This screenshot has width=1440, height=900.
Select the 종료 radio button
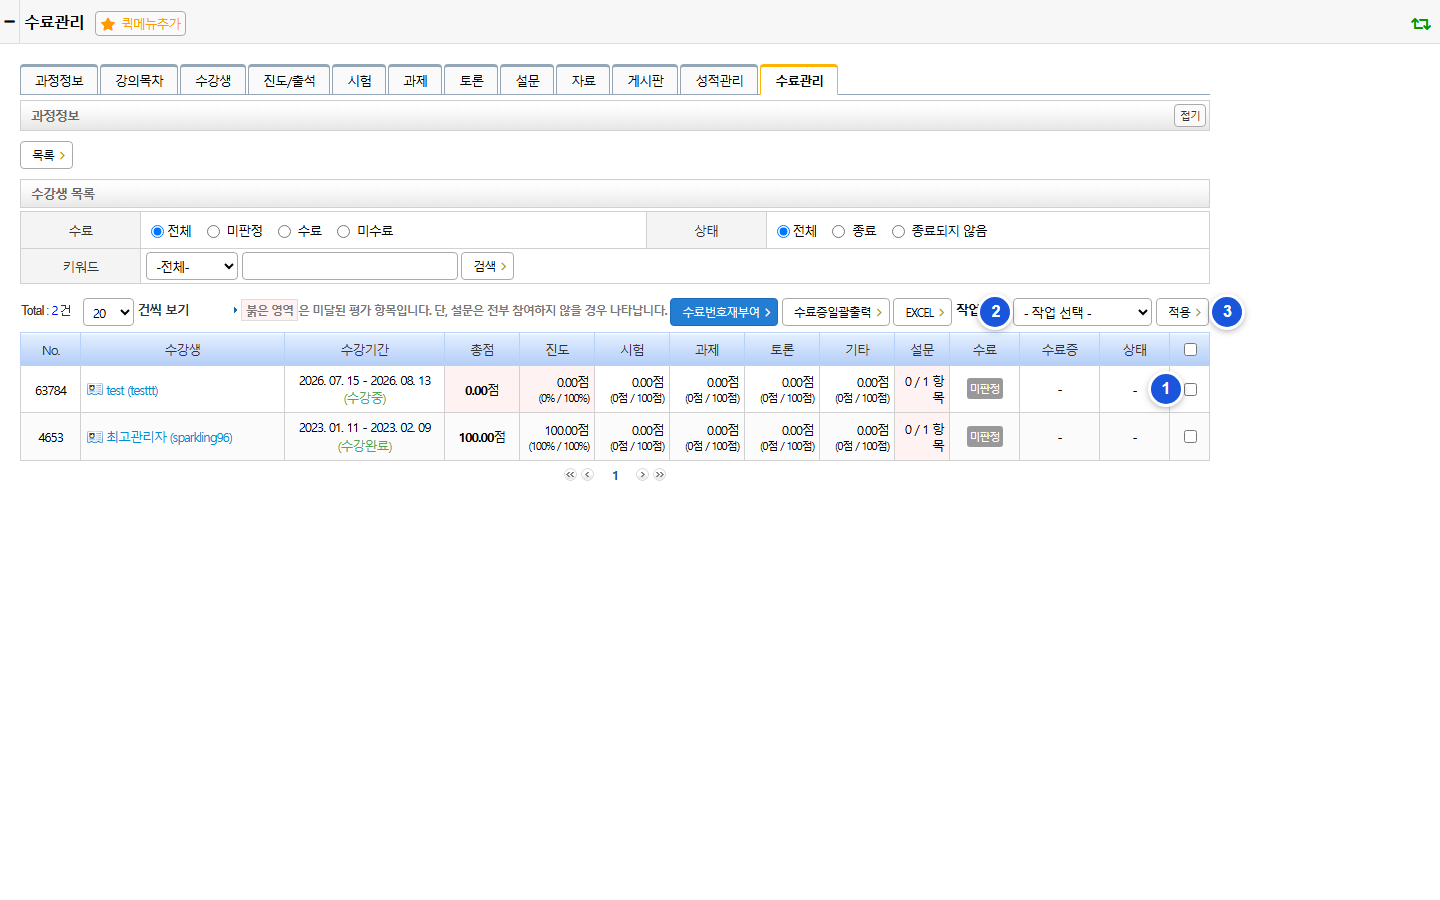tap(838, 231)
